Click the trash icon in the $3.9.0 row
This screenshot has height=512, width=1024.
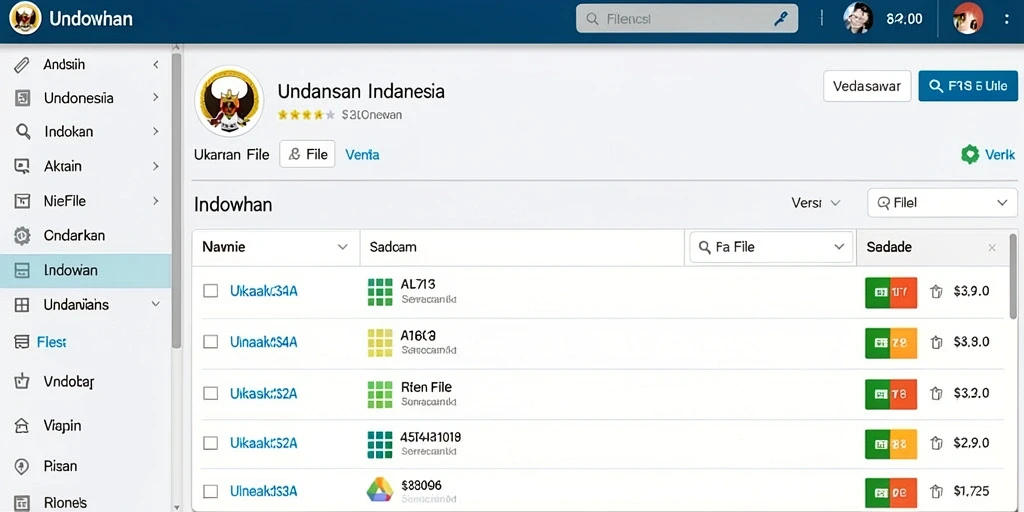936,291
